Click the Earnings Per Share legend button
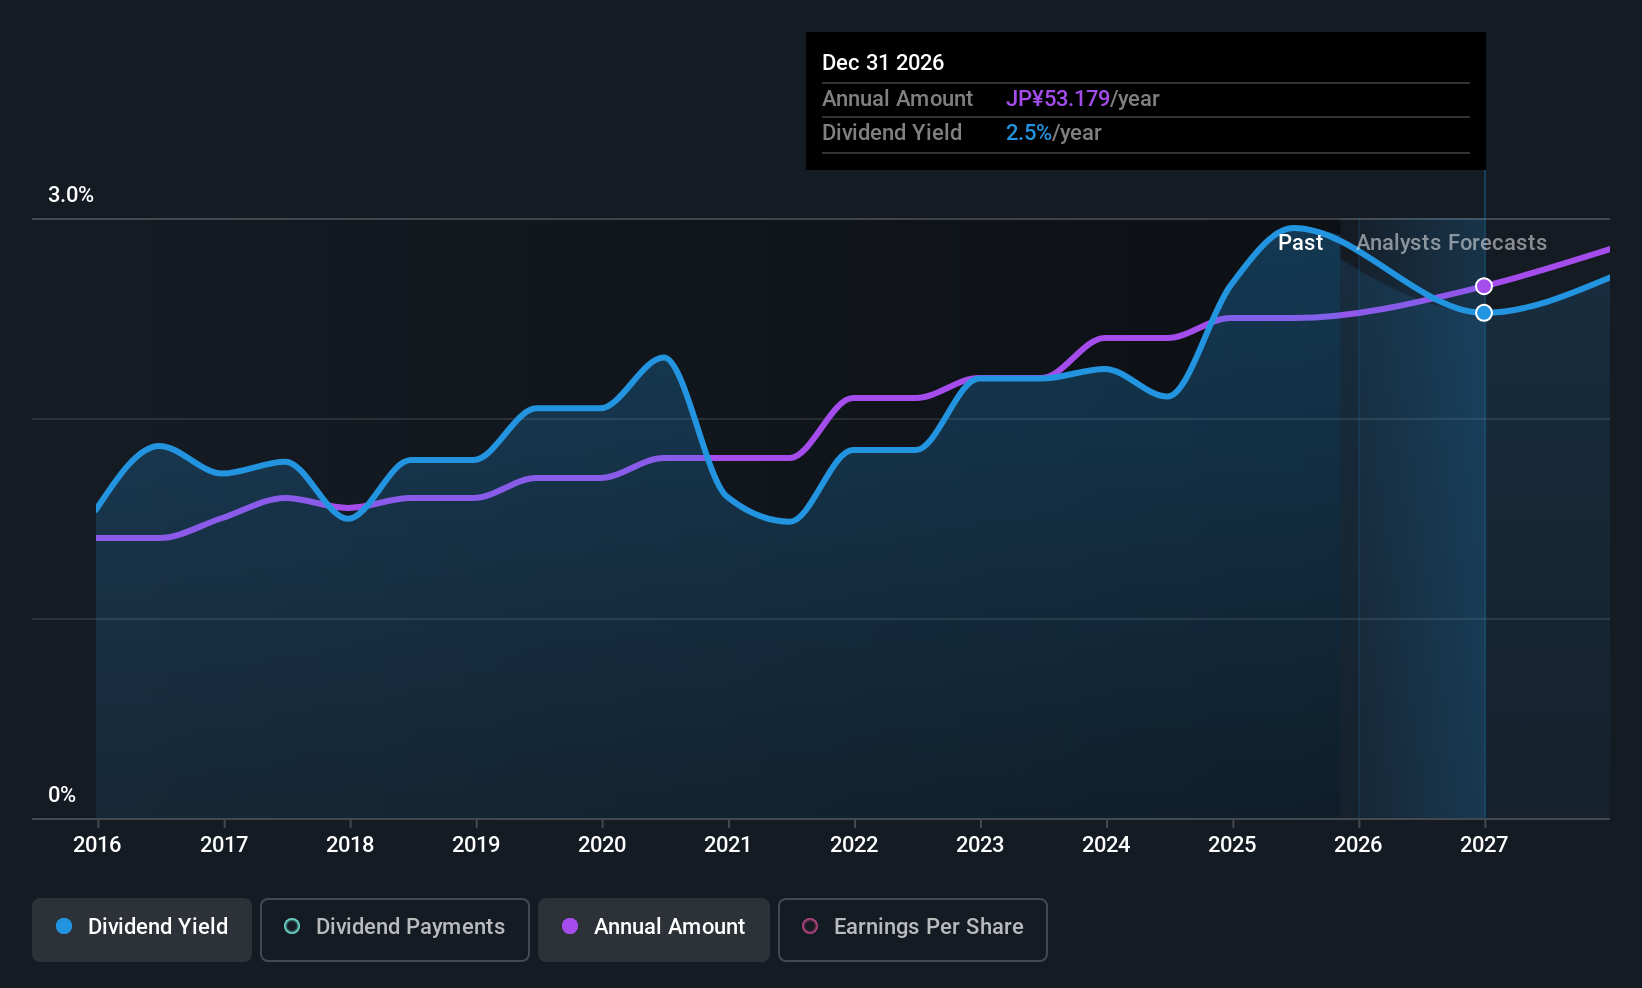Viewport: 1642px width, 988px height. [912, 929]
